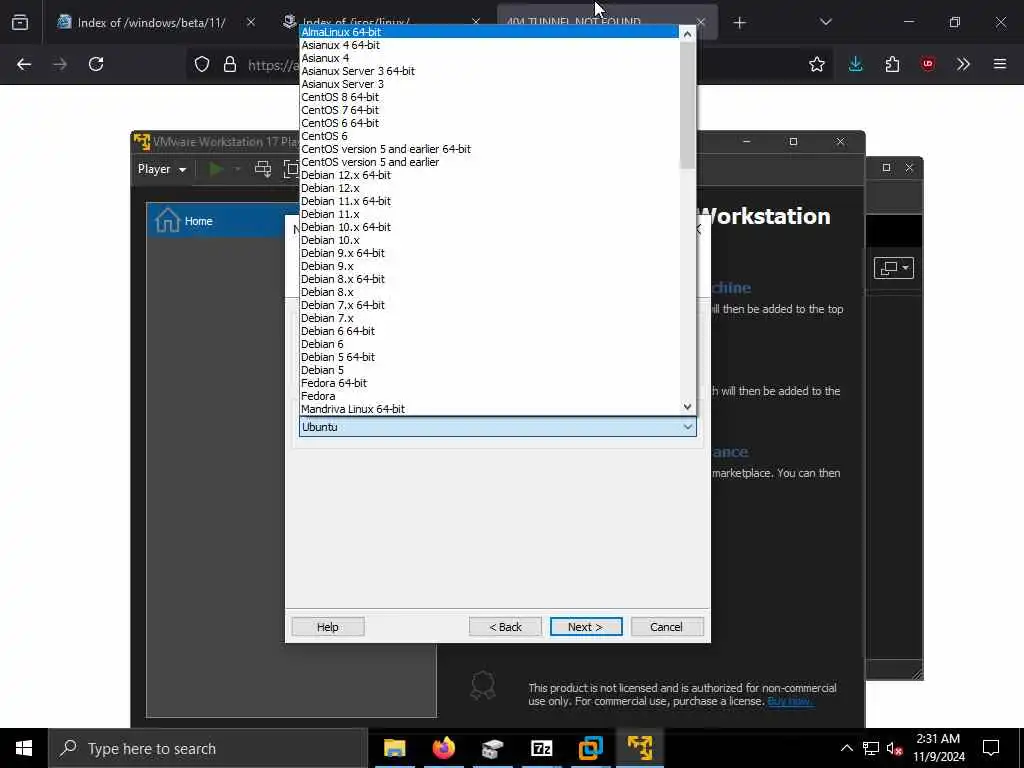Screen dimensions: 1024x768
Task: Choose CentOS 8 64-bit
Action: [x=489, y=97]
